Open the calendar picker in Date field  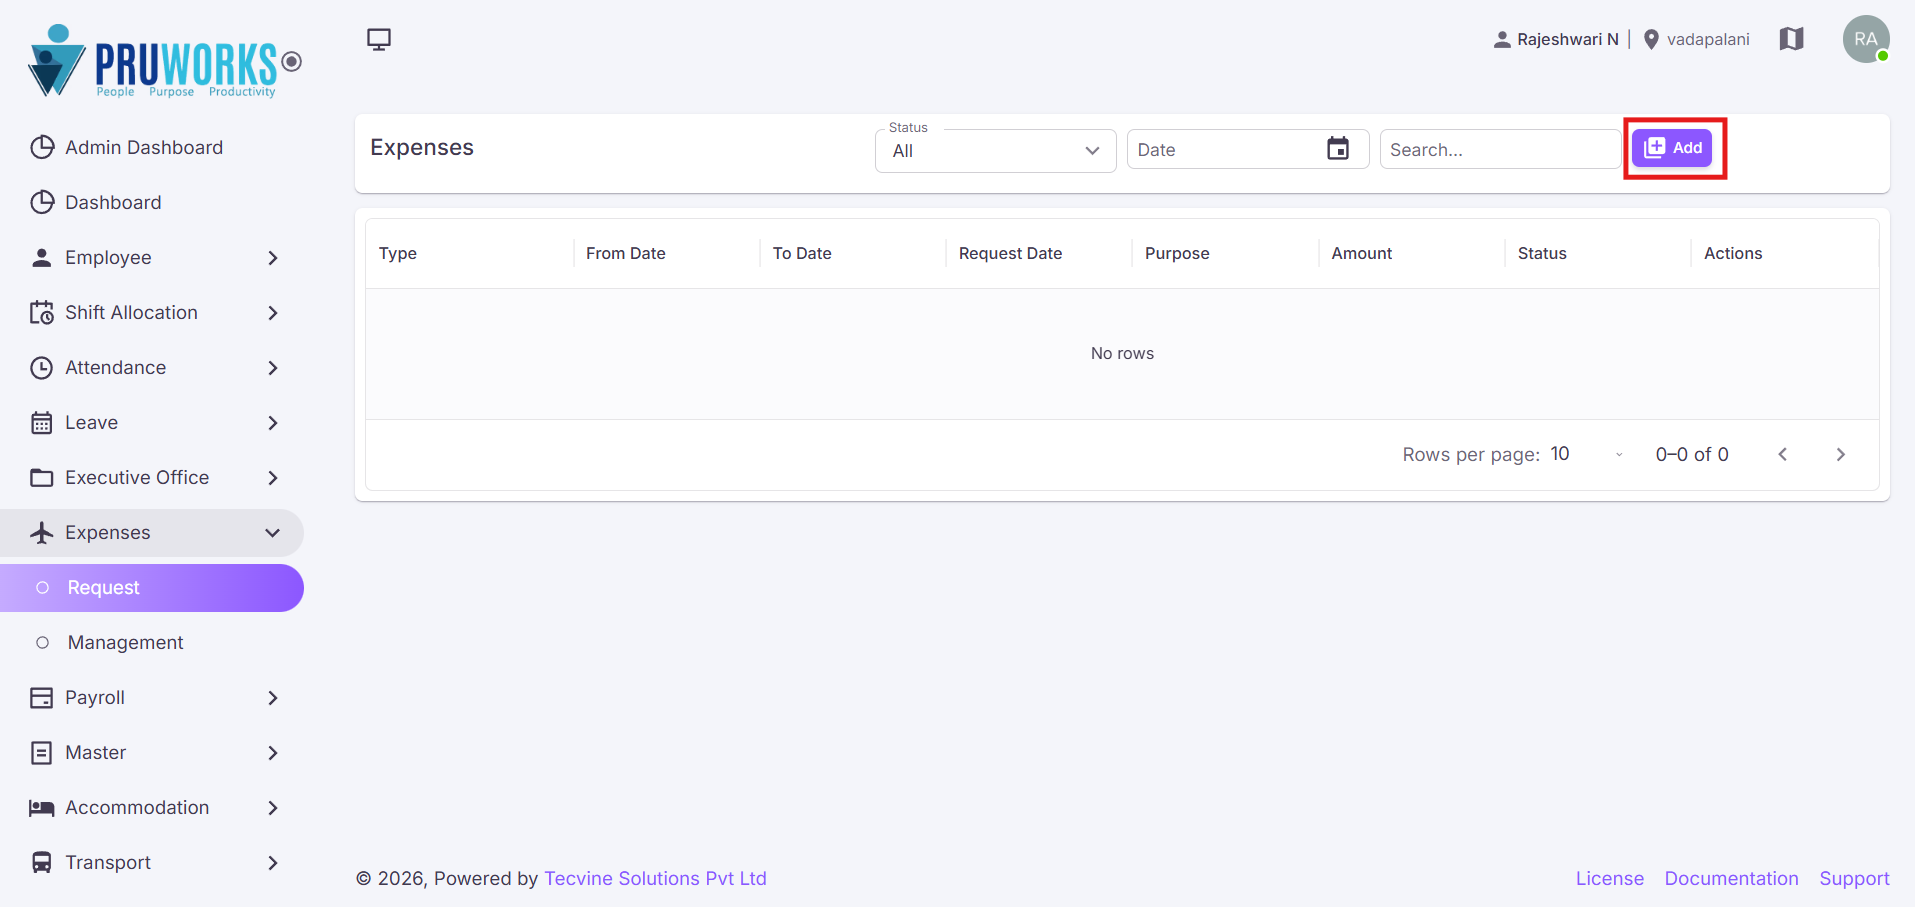(x=1338, y=149)
